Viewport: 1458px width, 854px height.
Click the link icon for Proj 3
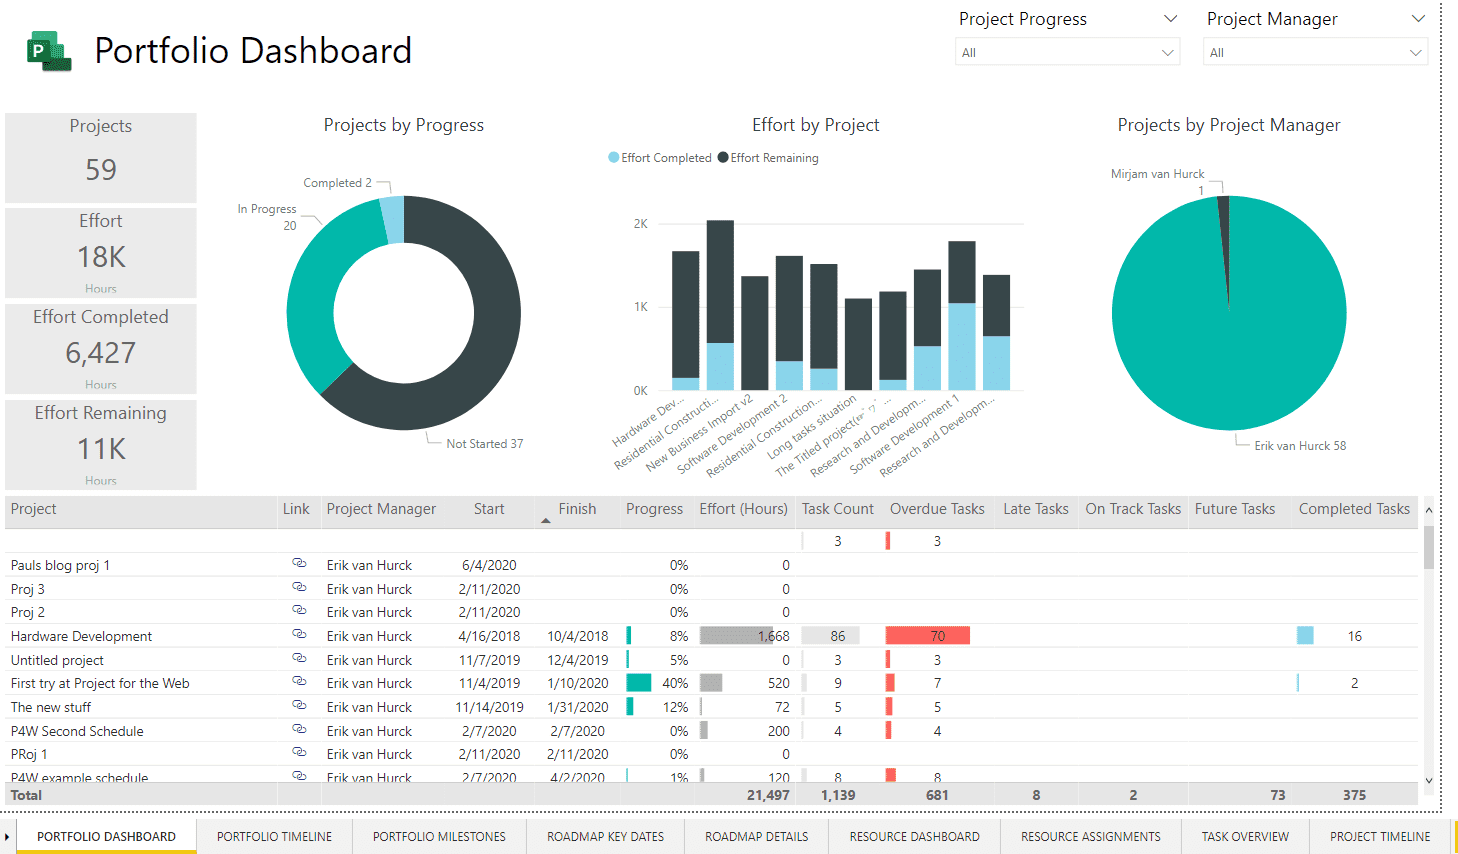coord(298,587)
